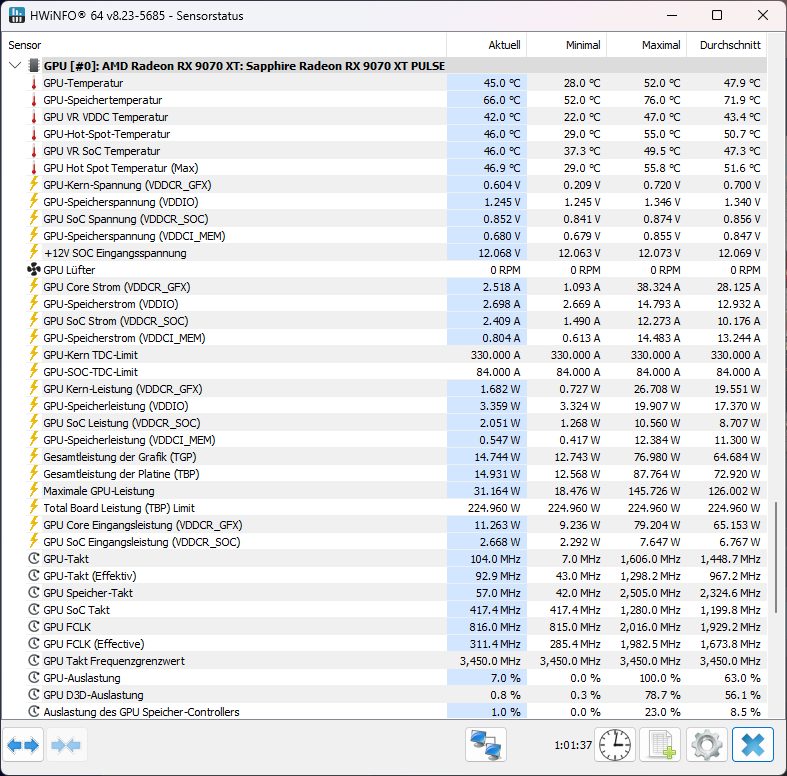Click the Aktuell column header

486,45
